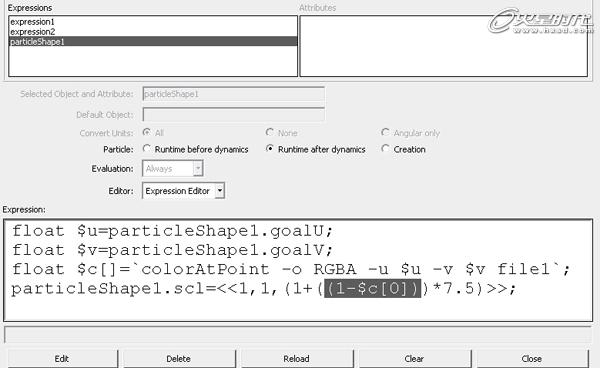Screen dimensions: 600x368
Task: Select the Angular only radio button
Action: 385,132
